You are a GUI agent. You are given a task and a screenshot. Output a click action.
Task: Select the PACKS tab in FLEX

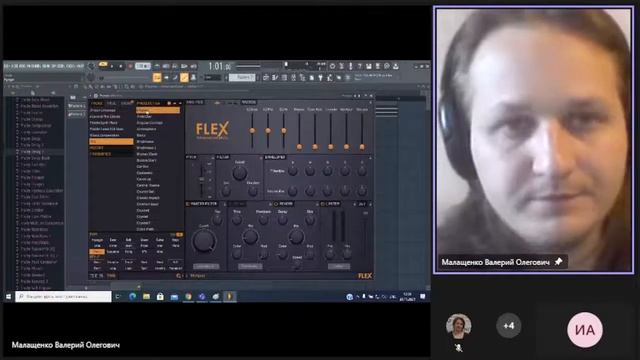97,103
